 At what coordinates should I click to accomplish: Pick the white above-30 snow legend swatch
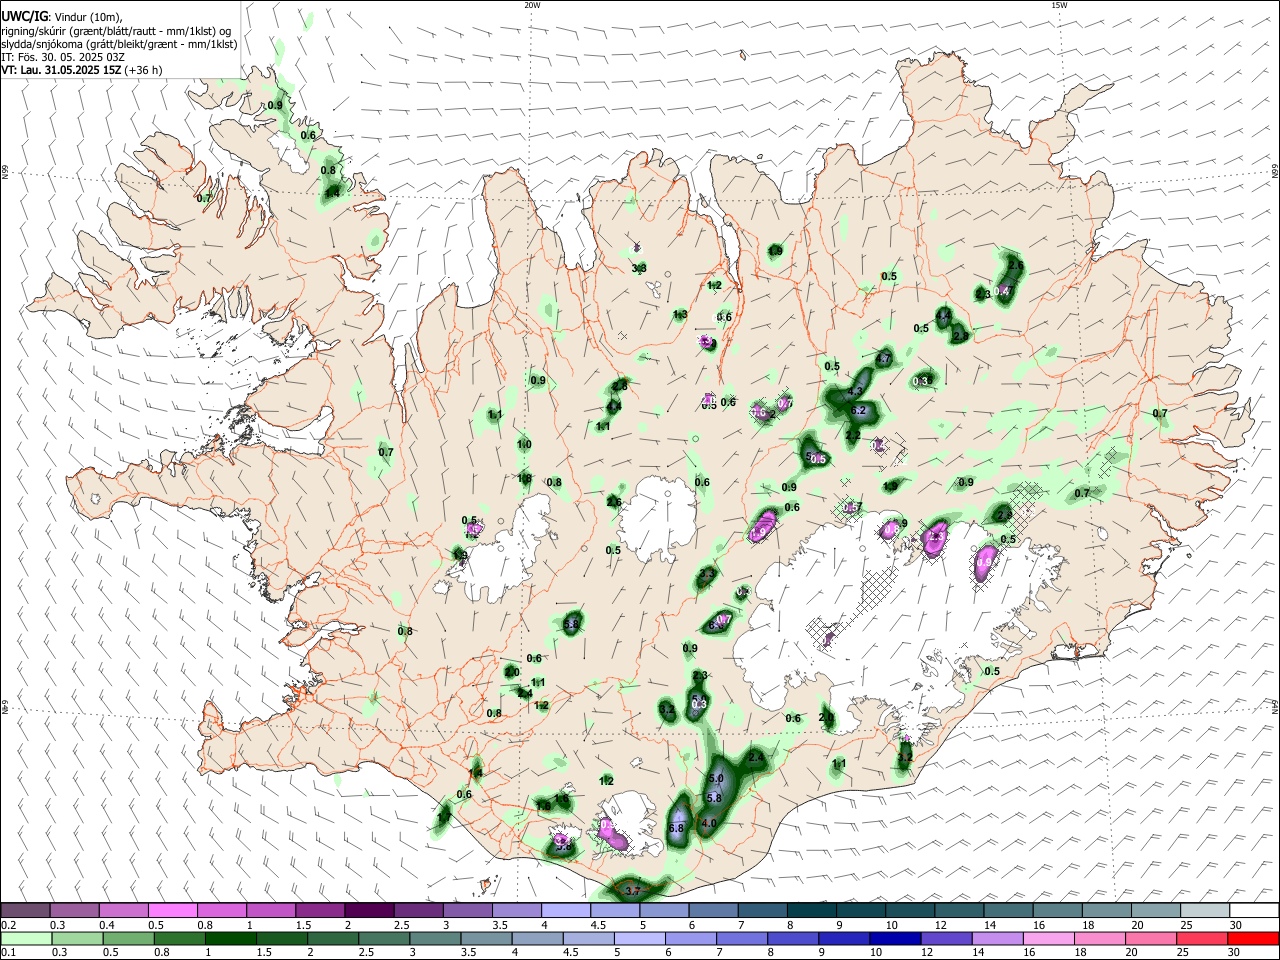click(x=1254, y=911)
